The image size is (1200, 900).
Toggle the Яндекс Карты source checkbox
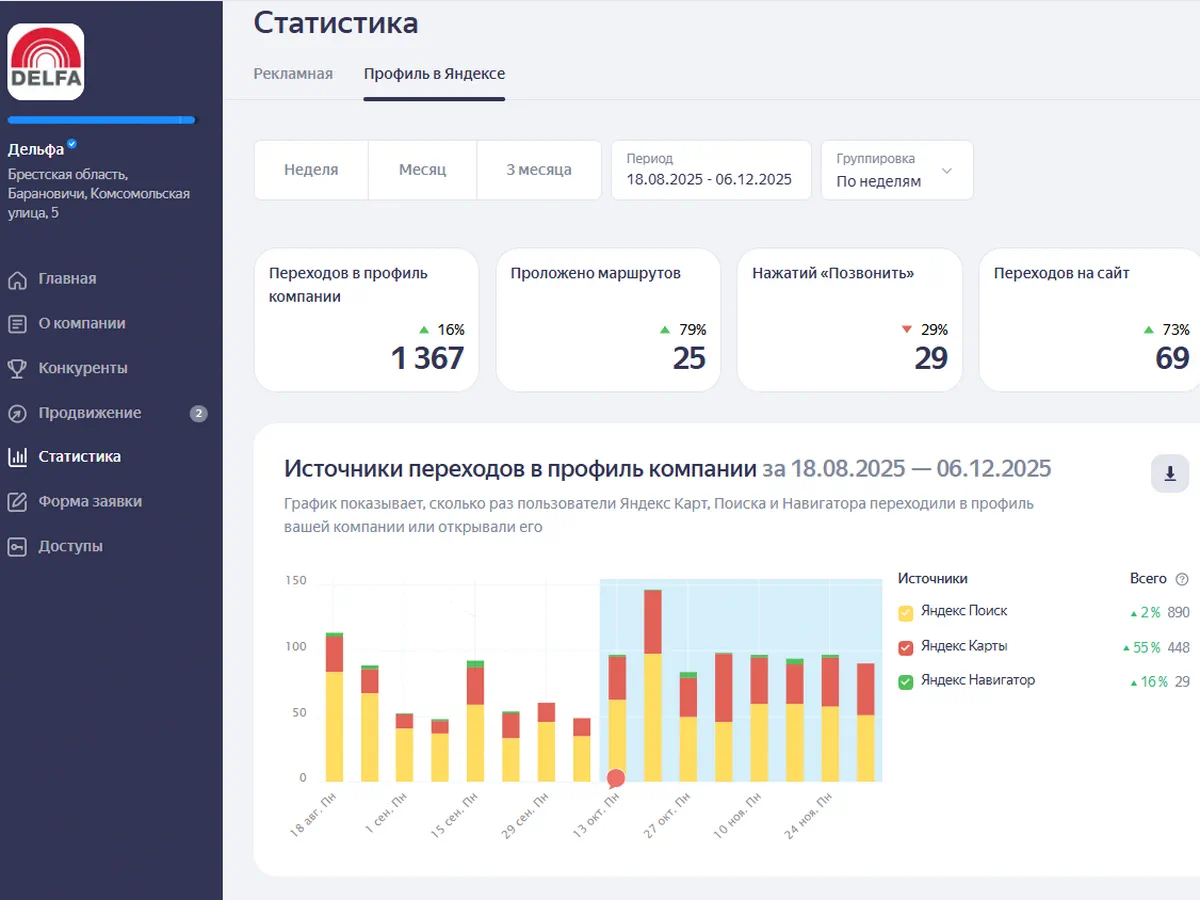pos(906,647)
